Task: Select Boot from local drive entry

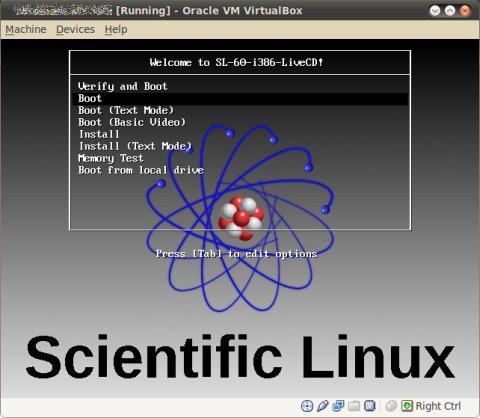Action: point(141,170)
